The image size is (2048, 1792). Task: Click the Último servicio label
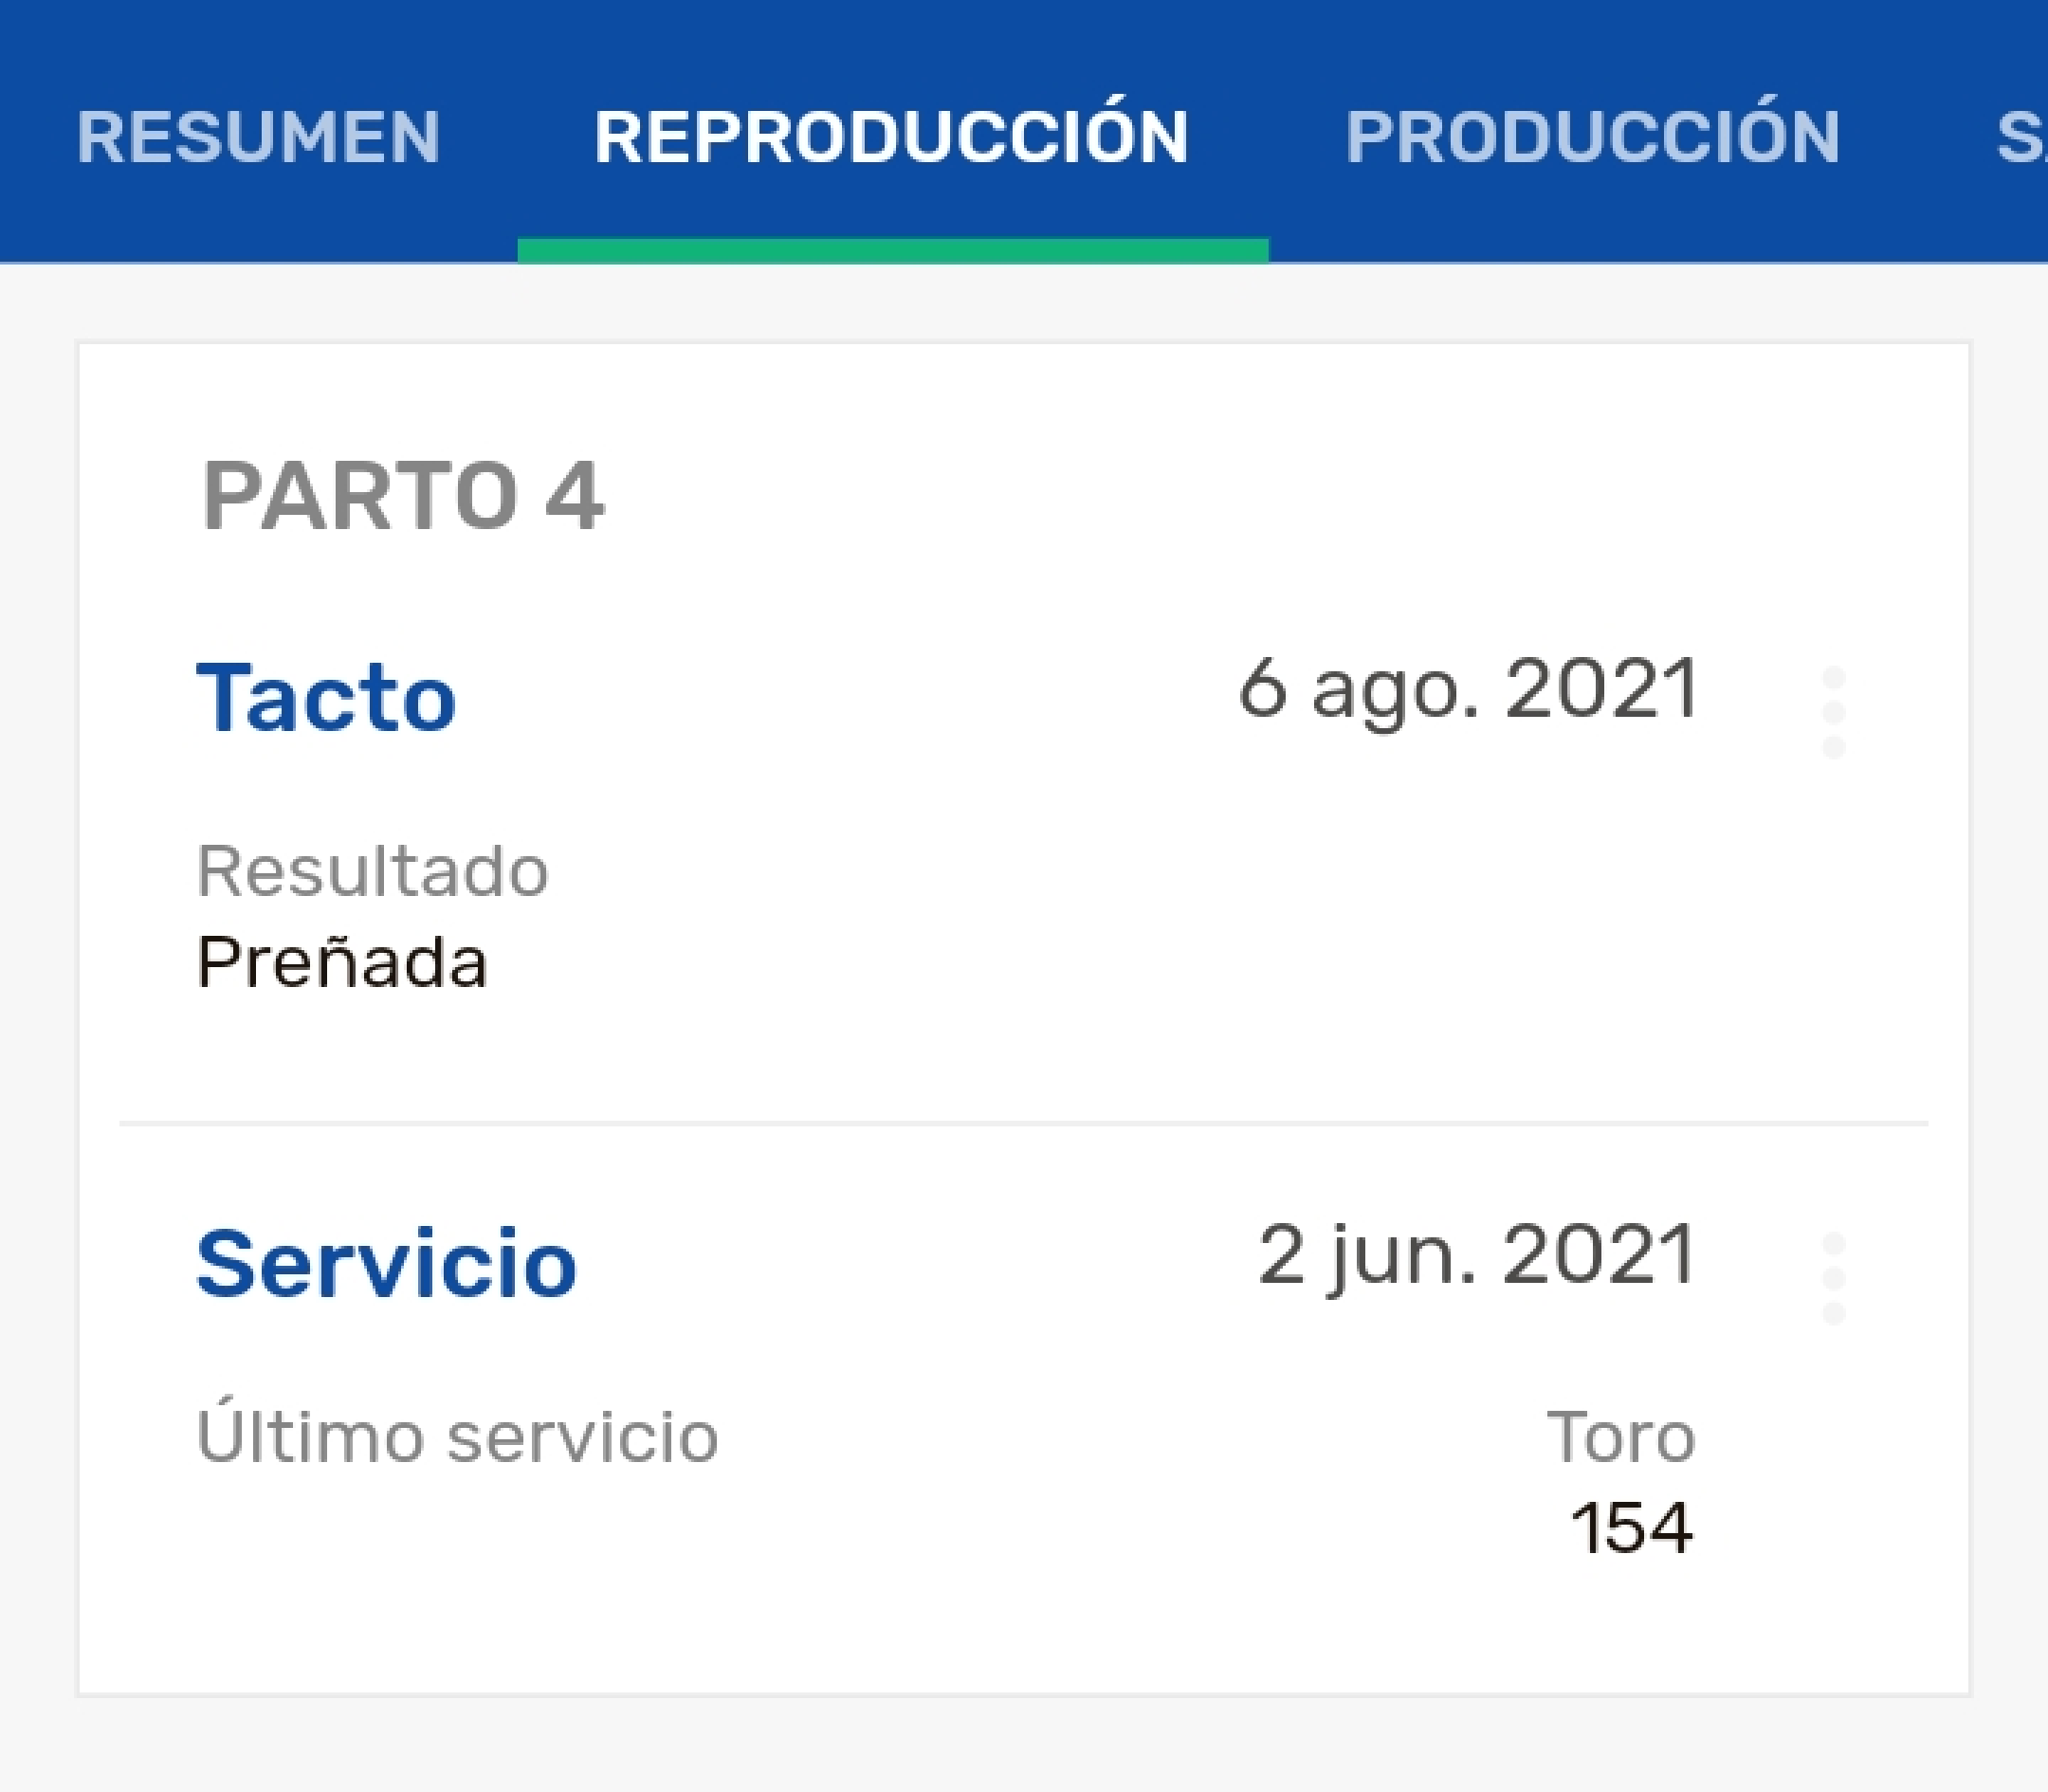(457, 1437)
